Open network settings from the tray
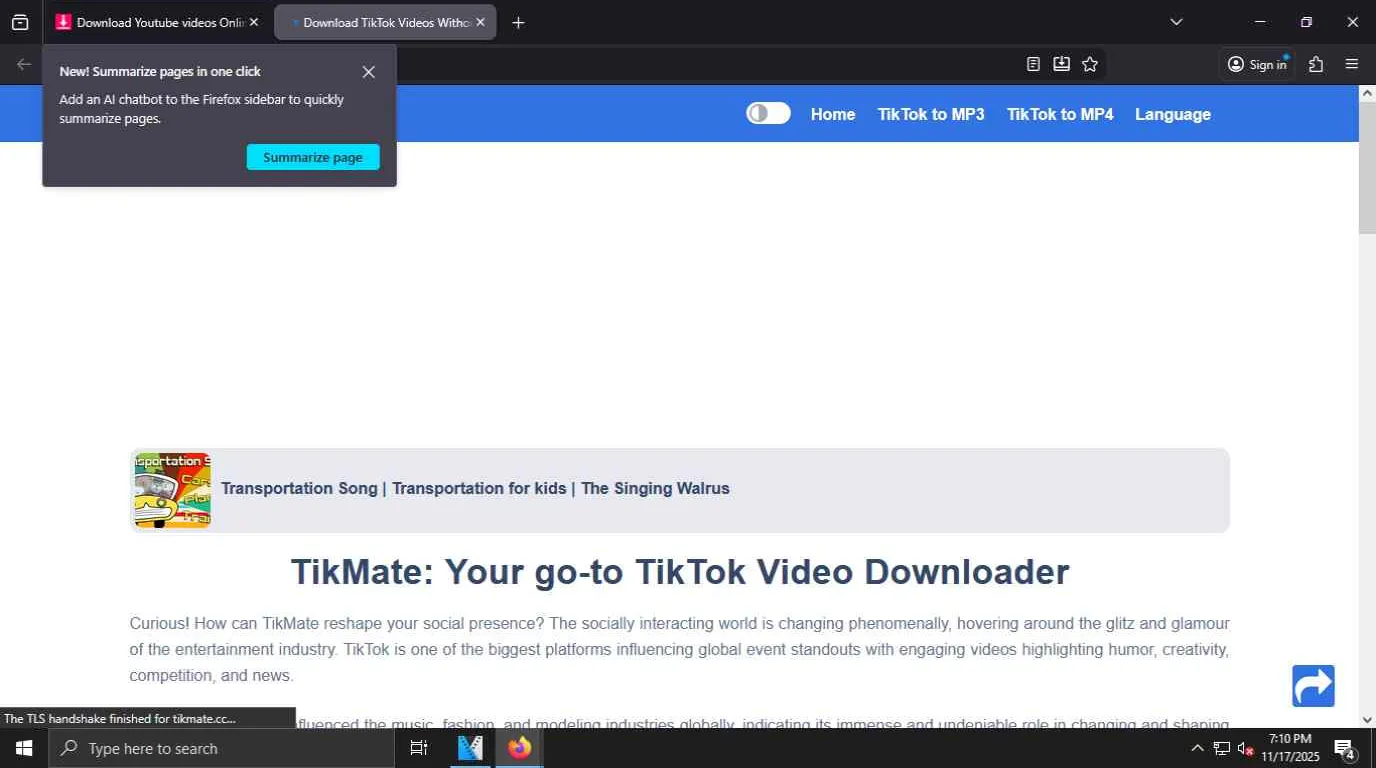The image size is (1376, 768). click(1221, 748)
